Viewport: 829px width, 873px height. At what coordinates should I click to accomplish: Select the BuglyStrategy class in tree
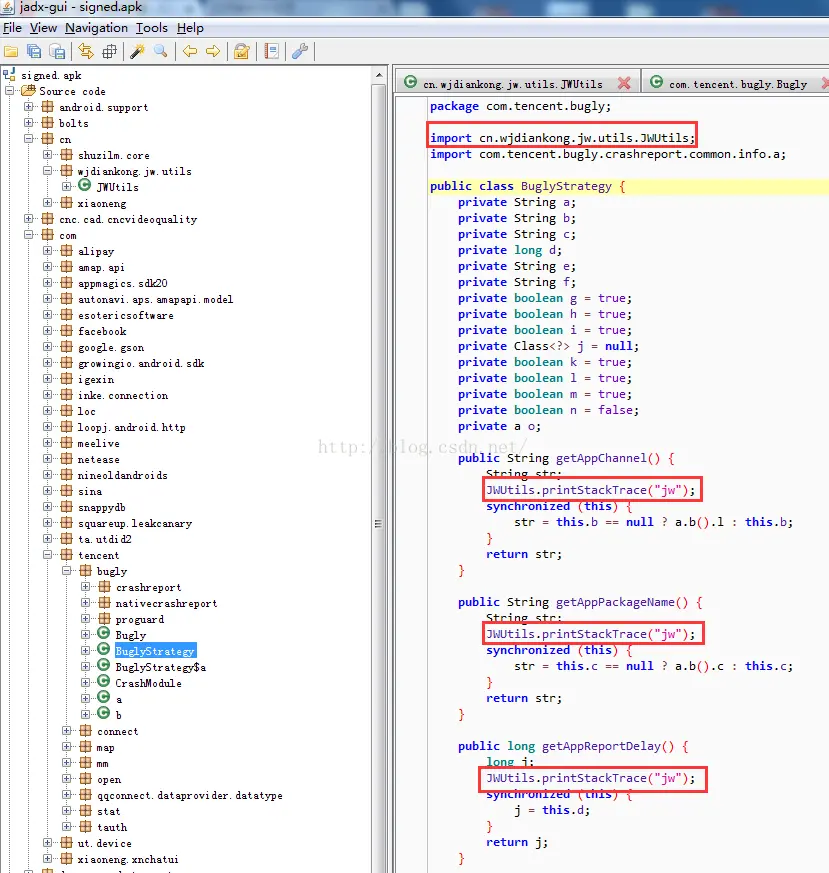coord(155,651)
